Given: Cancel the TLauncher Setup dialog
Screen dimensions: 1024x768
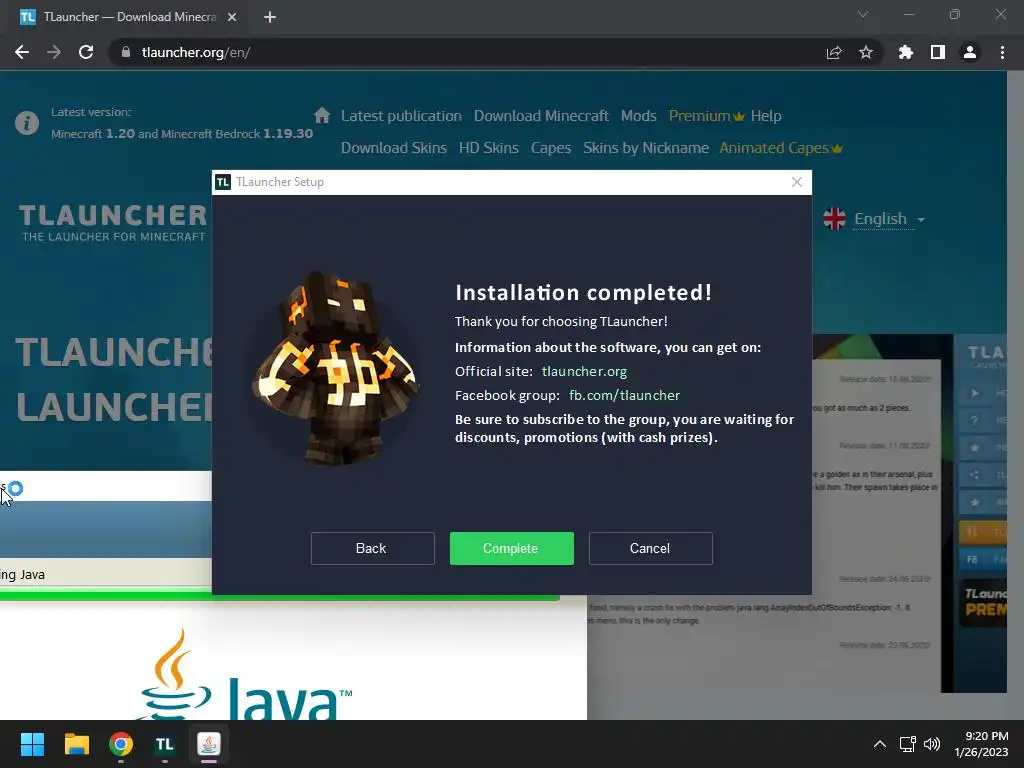Looking at the screenshot, I should pos(650,548).
